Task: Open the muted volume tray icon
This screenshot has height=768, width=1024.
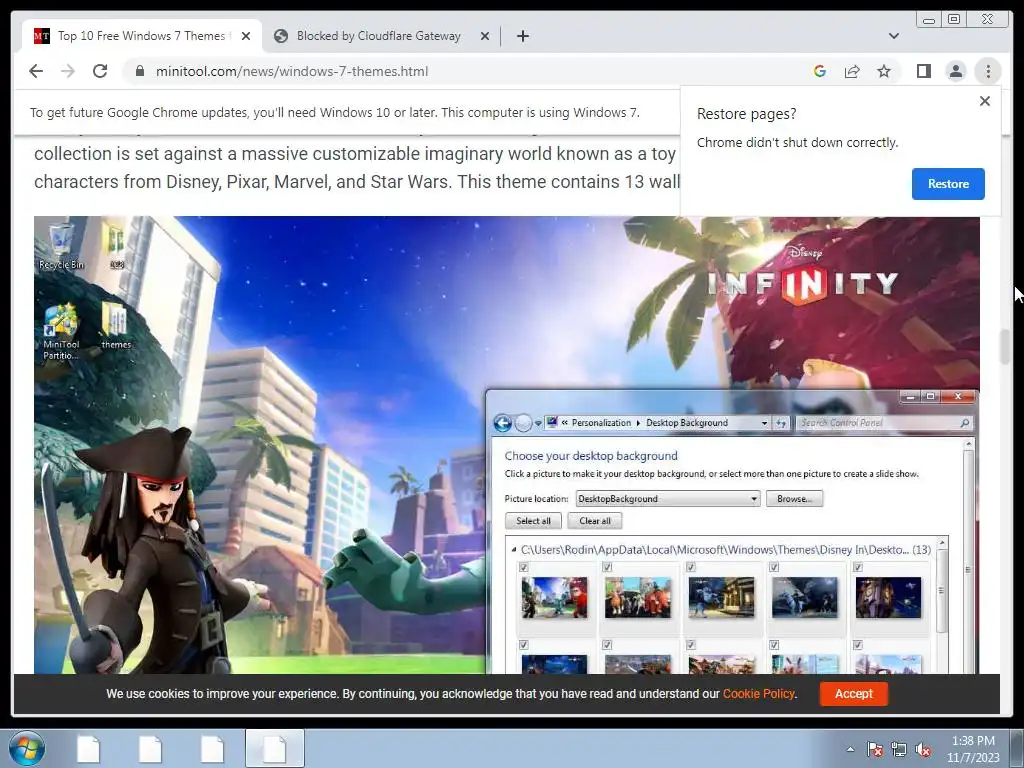Action: [923, 749]
